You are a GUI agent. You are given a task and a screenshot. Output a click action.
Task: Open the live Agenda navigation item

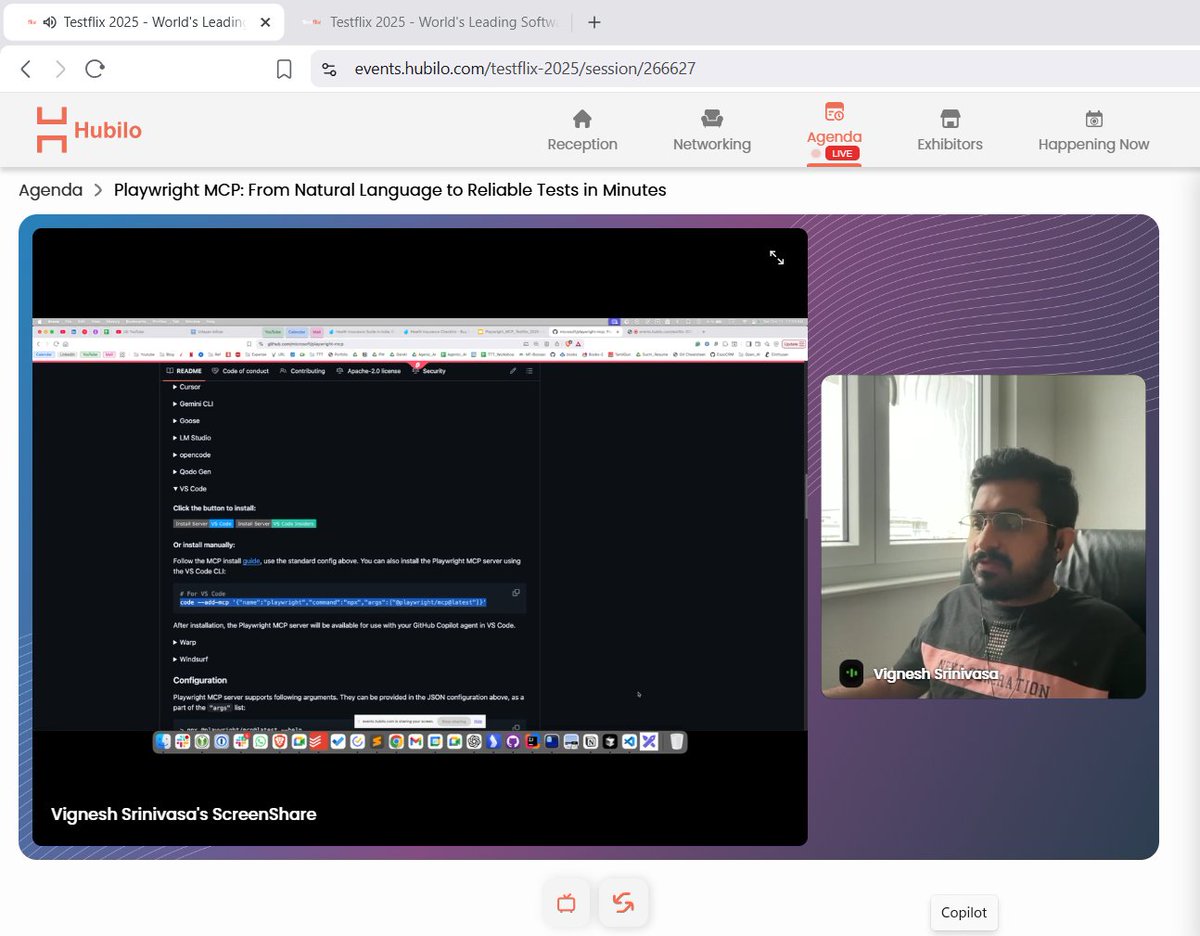point(834,131)
